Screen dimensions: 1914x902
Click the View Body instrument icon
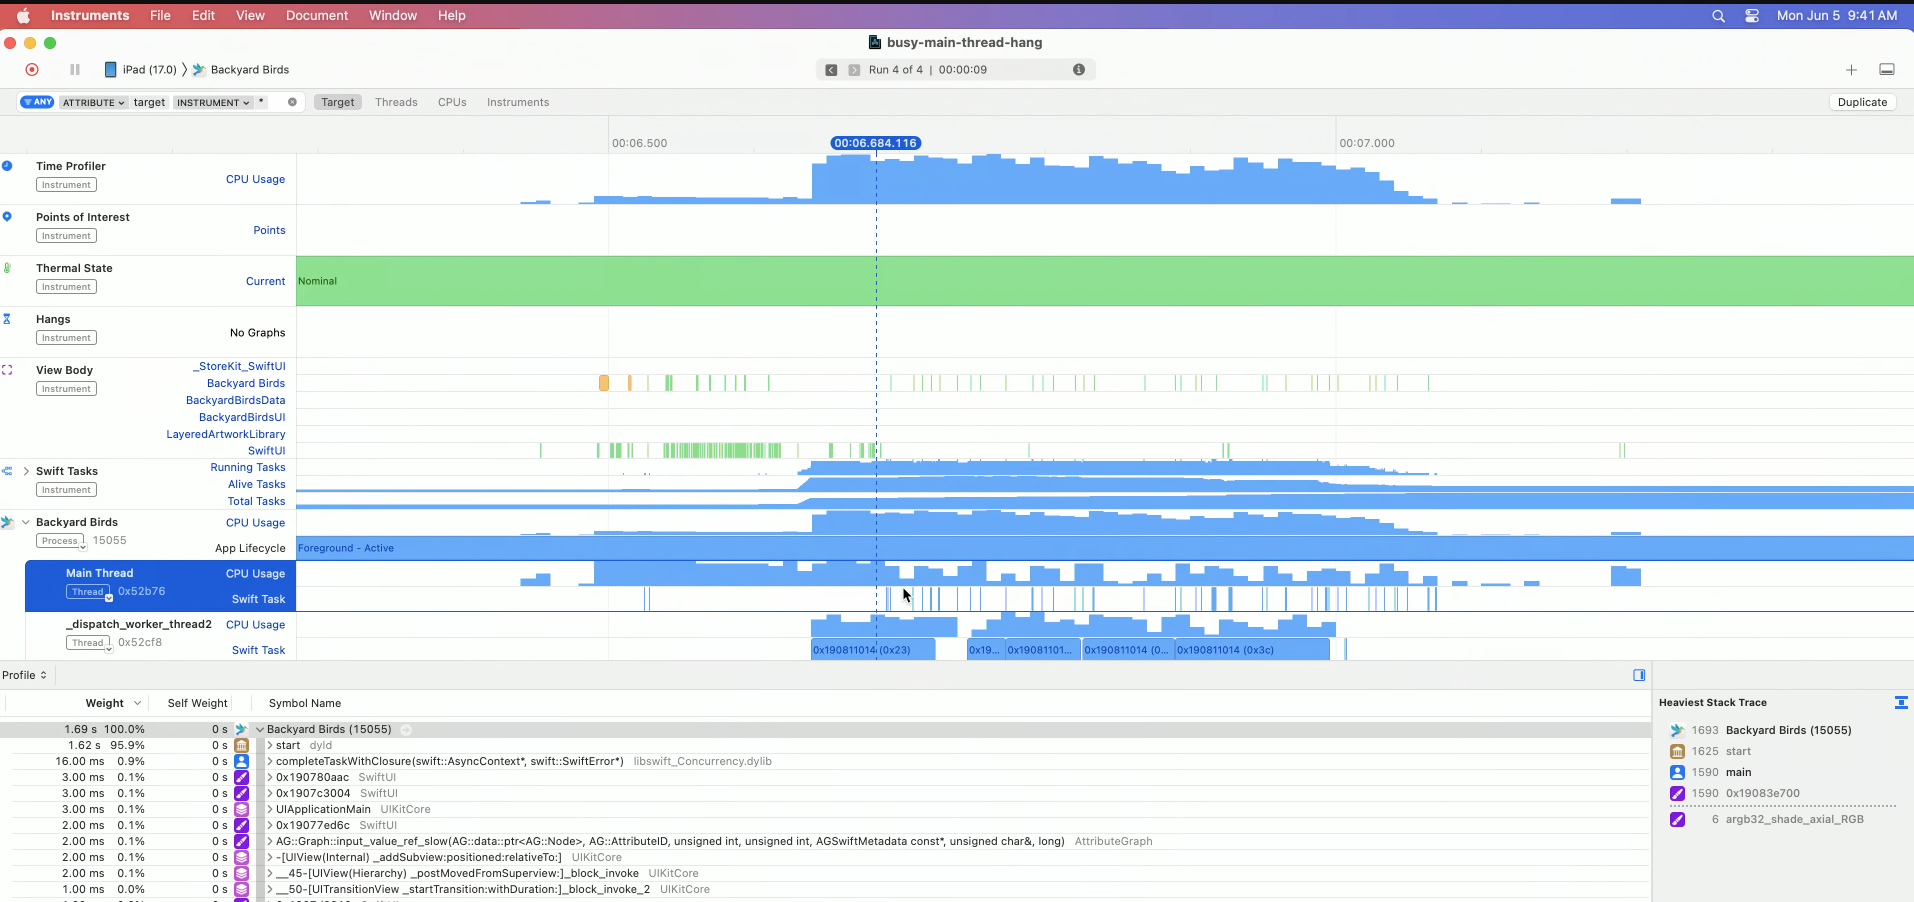click(x=7, y=370)
